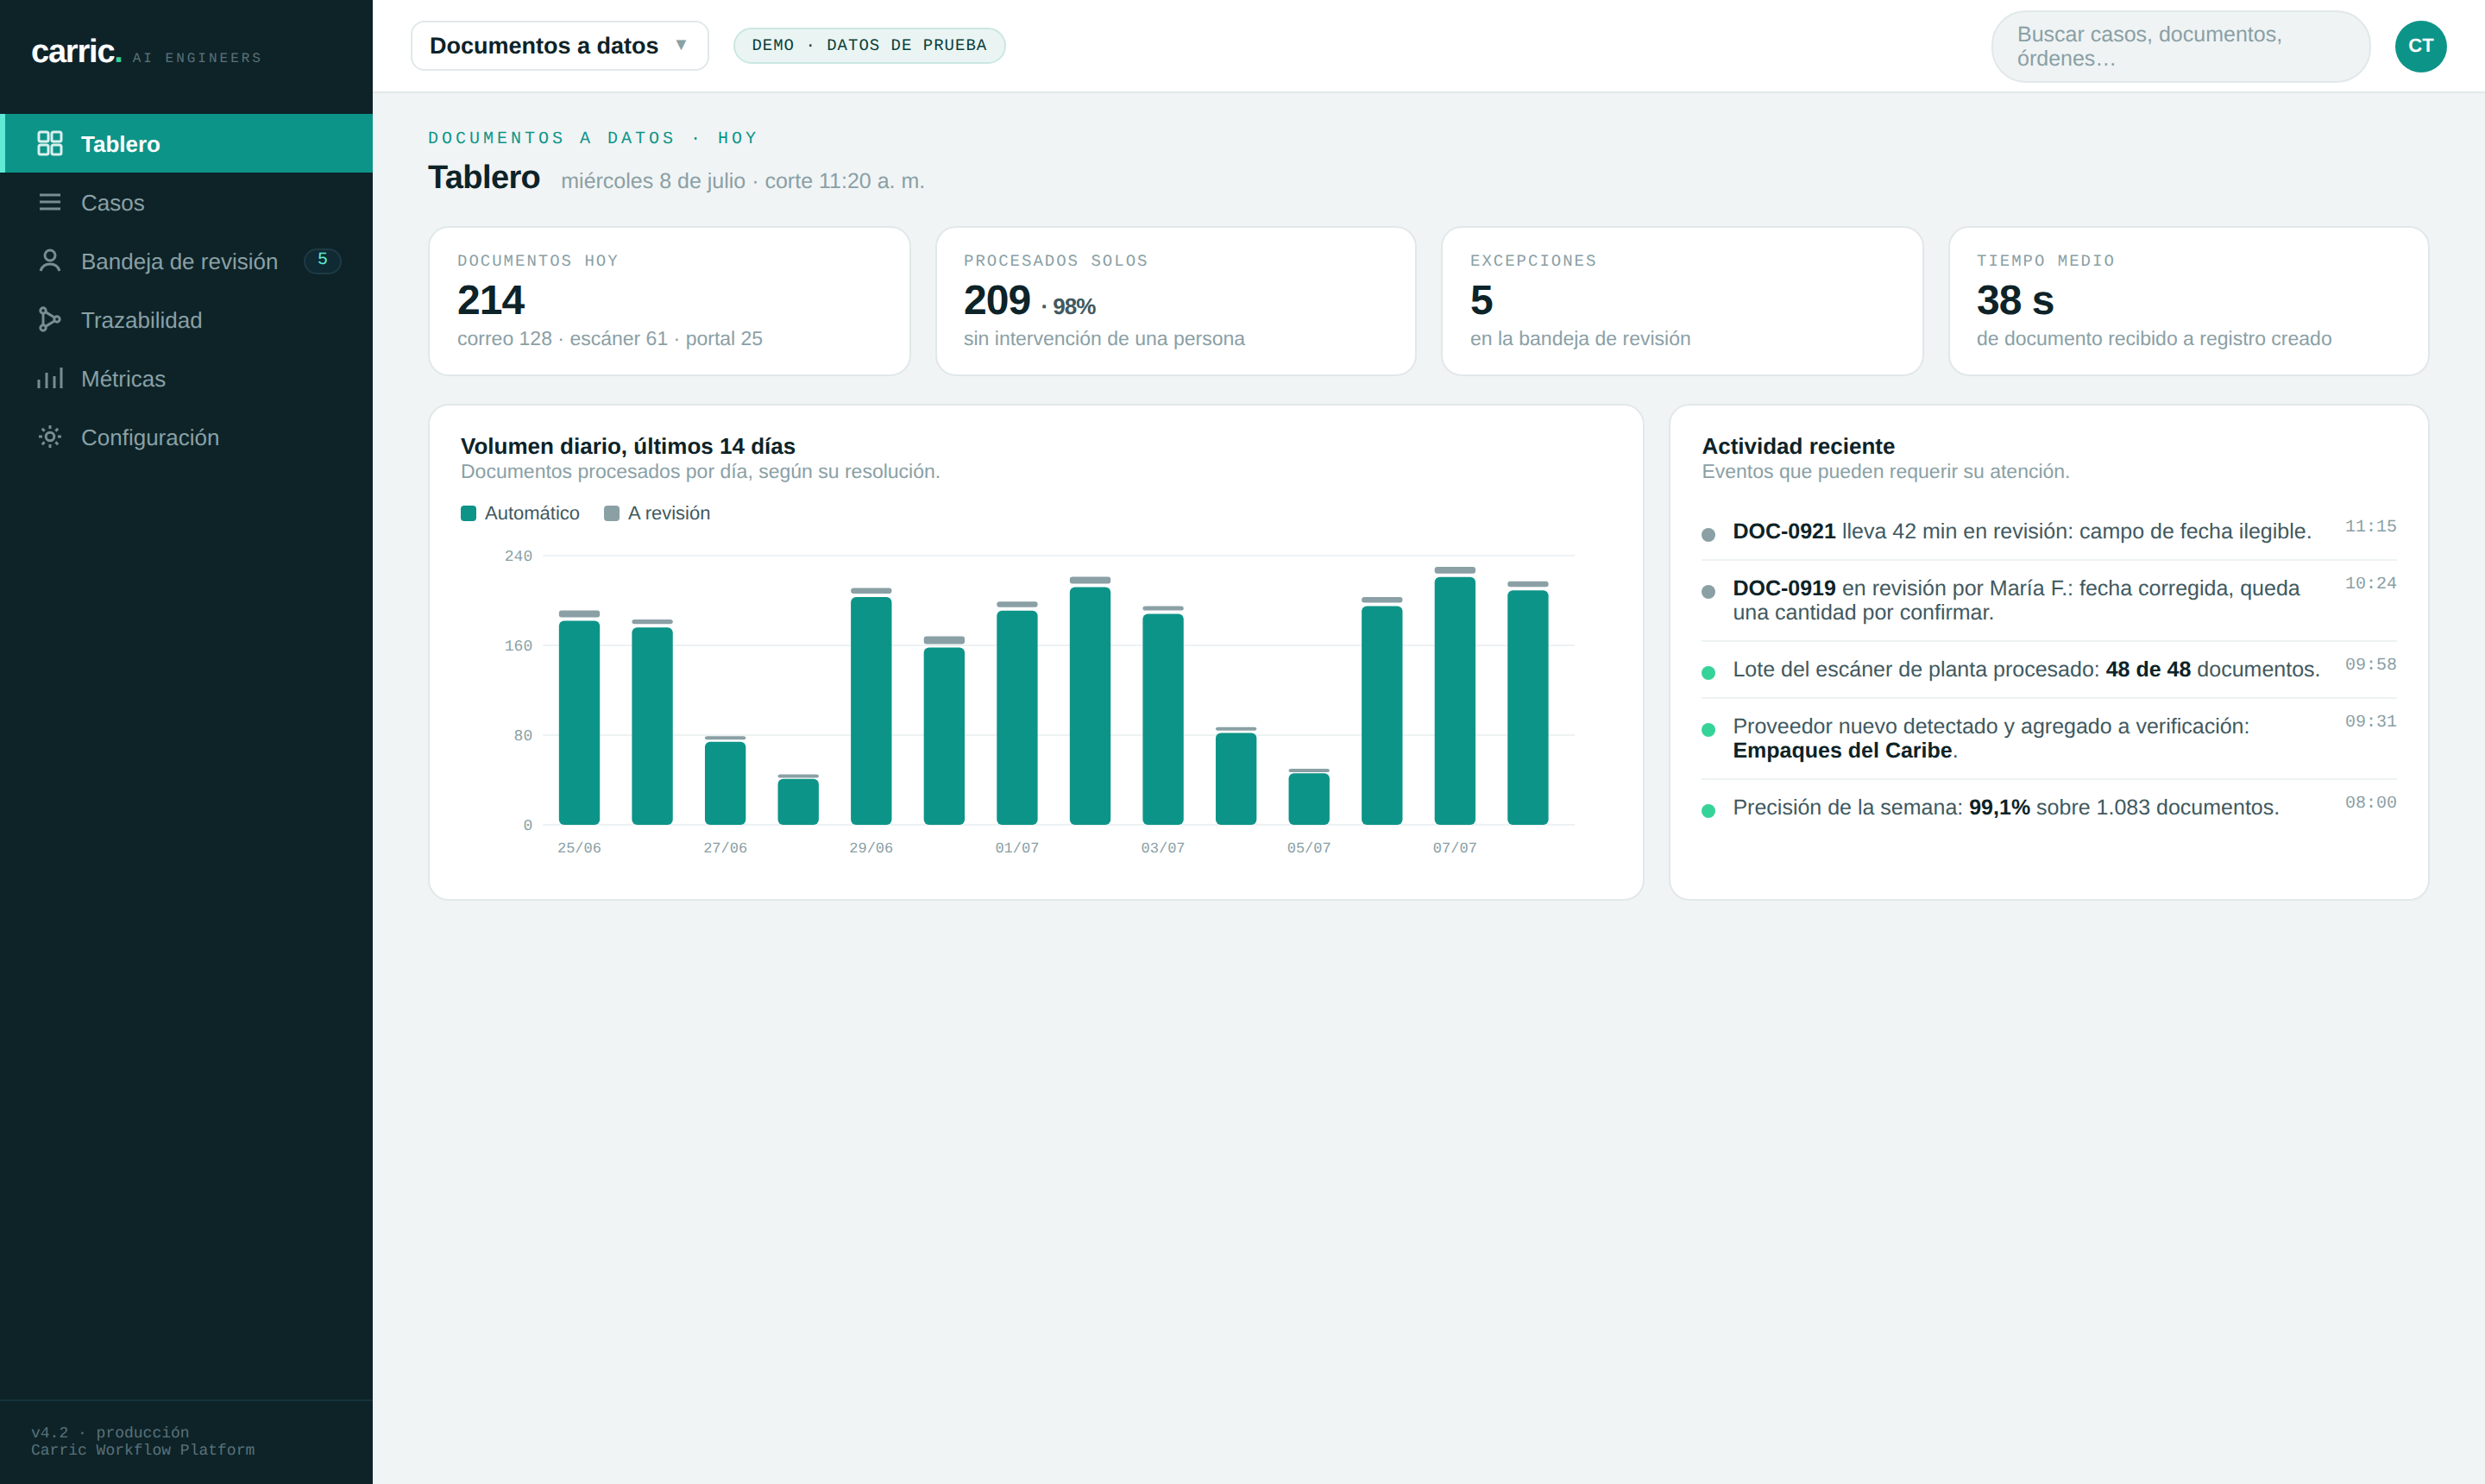This screenshot has width=2485, height=1484.
Task: Open the CT user avatar
Action: pos(2420,46)
